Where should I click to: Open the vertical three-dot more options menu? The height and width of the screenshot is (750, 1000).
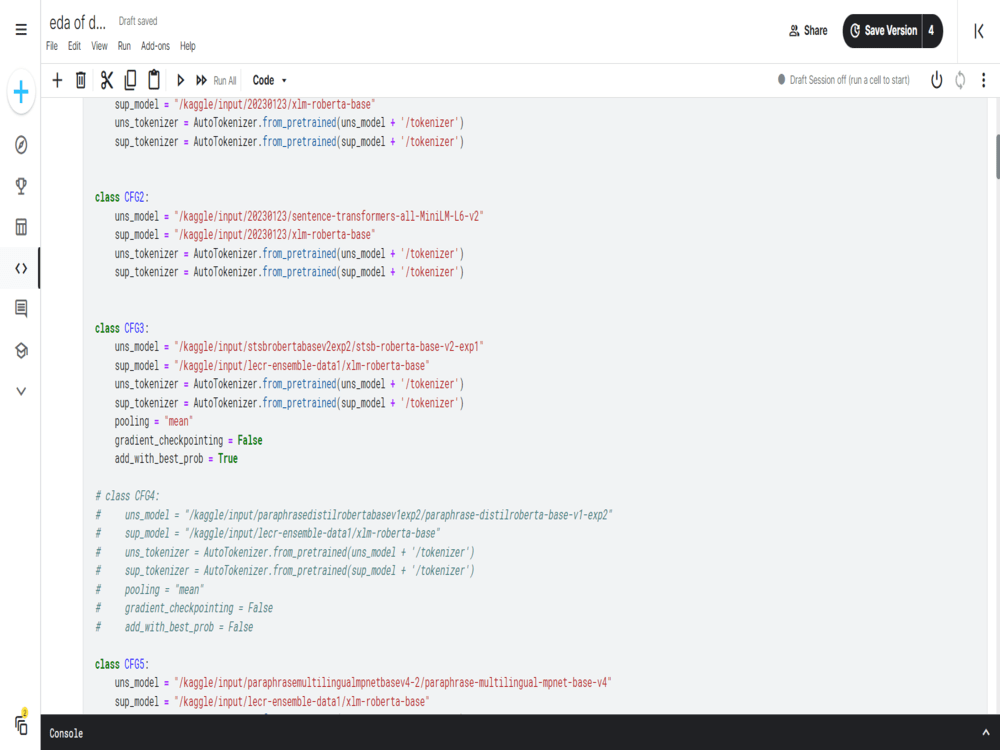(983, 80)
